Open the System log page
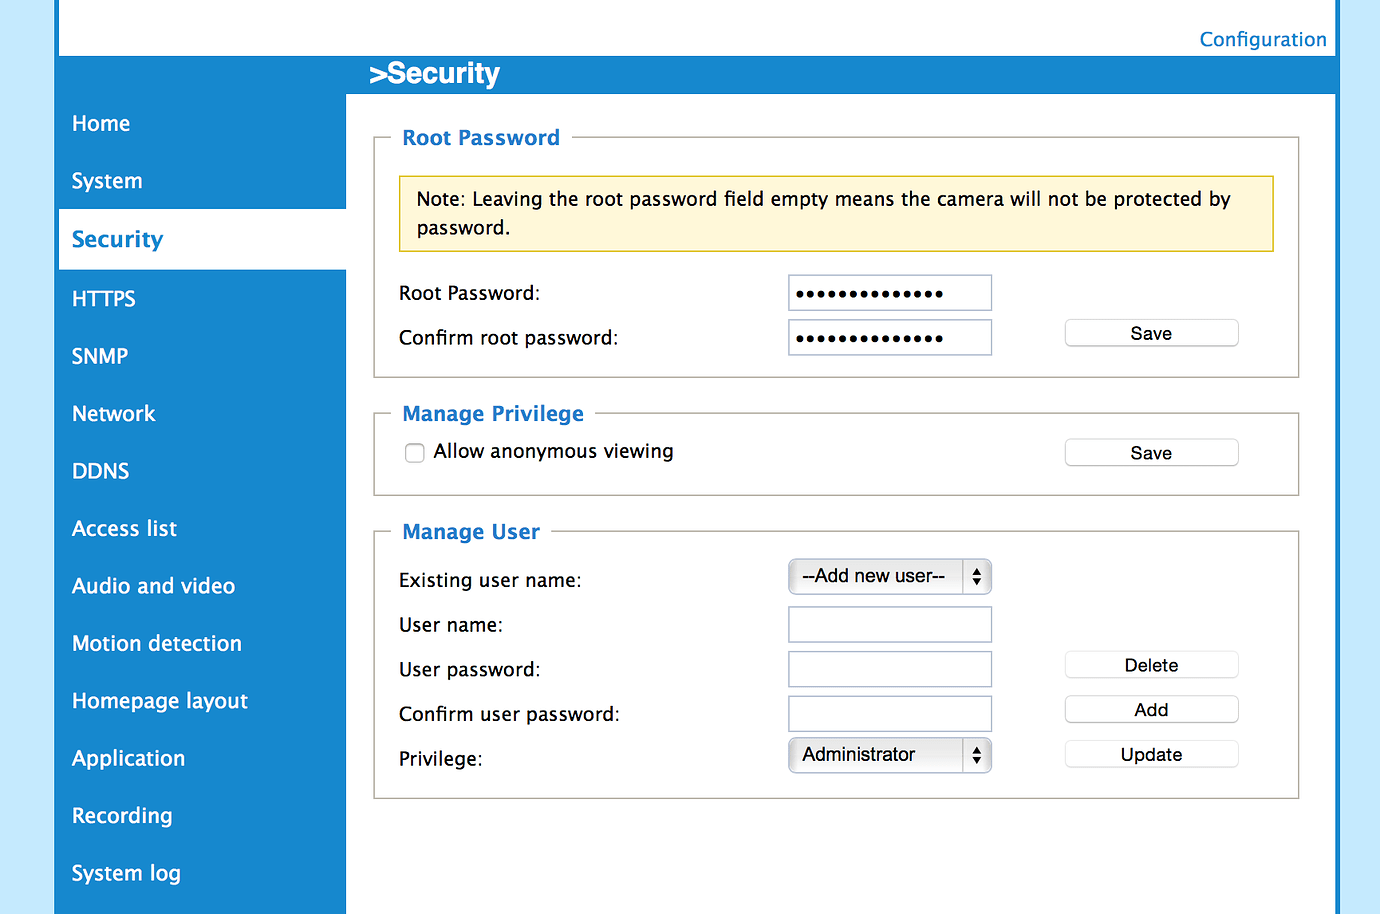The height and width of the screenshot is (914, 1380). click(x=125, y=873)
